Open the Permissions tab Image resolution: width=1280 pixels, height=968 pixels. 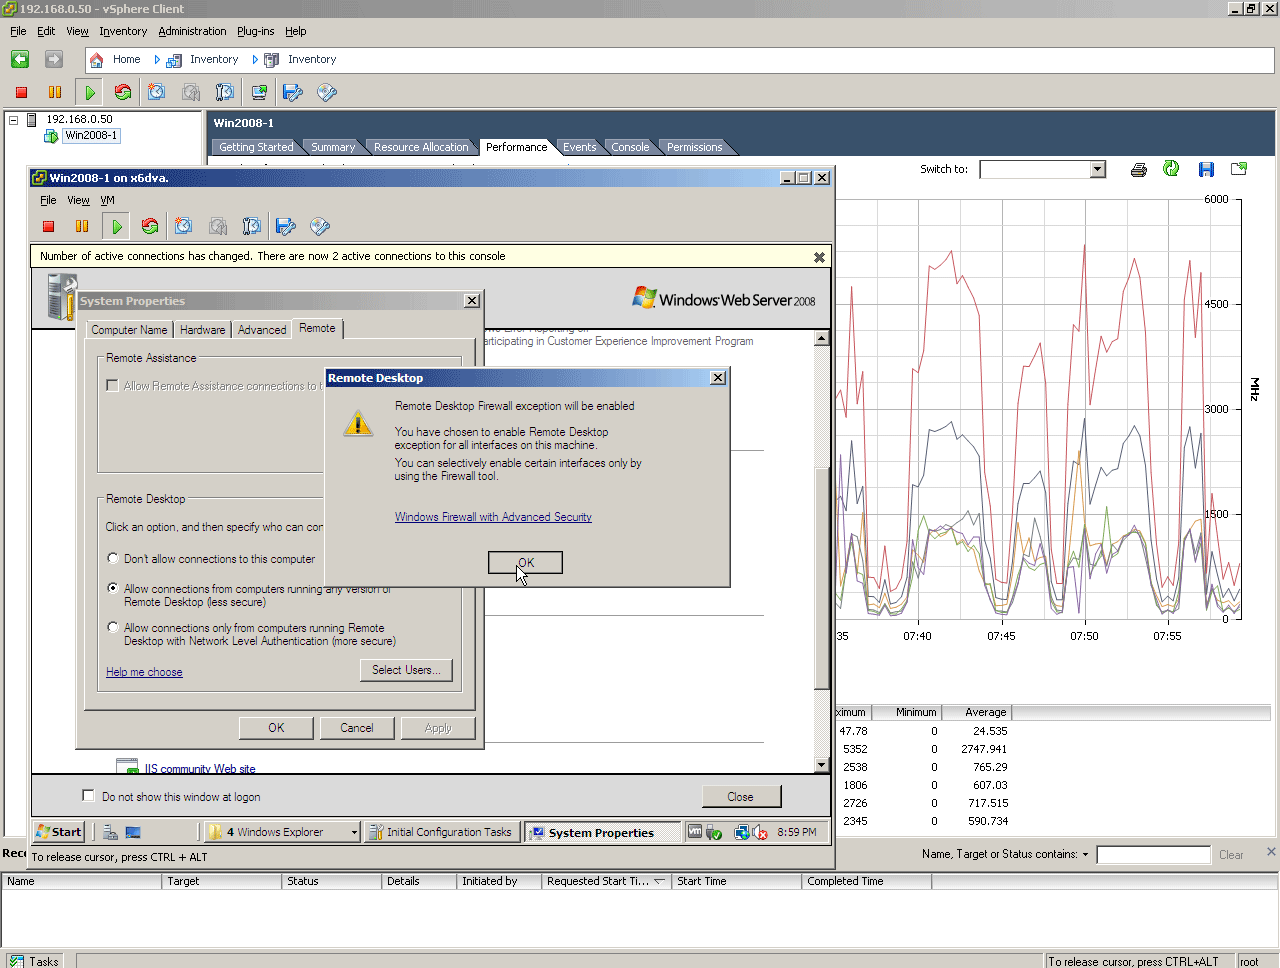point(694,147)
